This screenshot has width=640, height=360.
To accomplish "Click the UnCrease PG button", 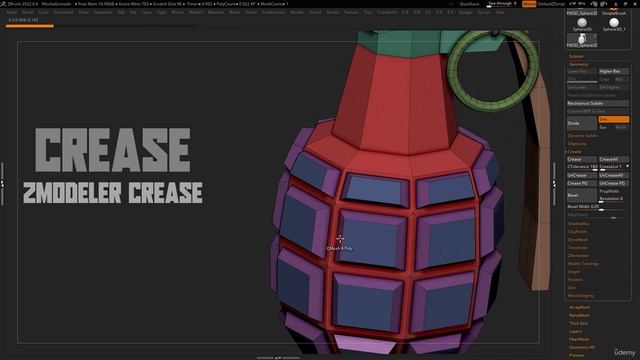I will (613, 183).
